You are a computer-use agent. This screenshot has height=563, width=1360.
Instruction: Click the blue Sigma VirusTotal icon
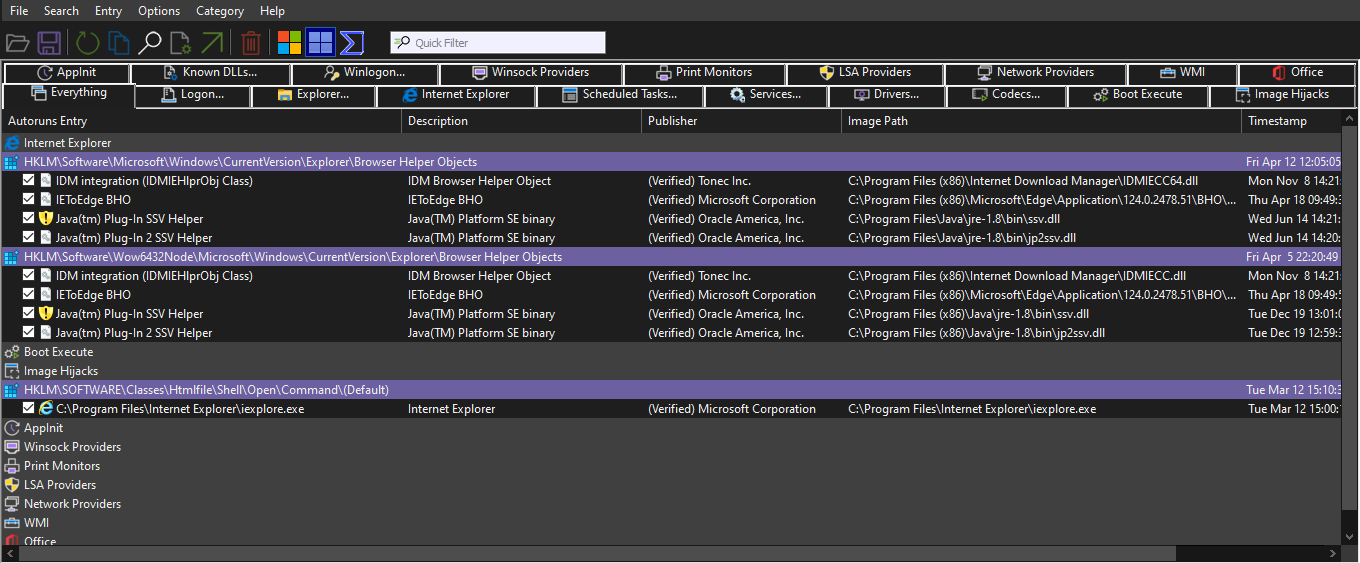[x=351, y=43]
